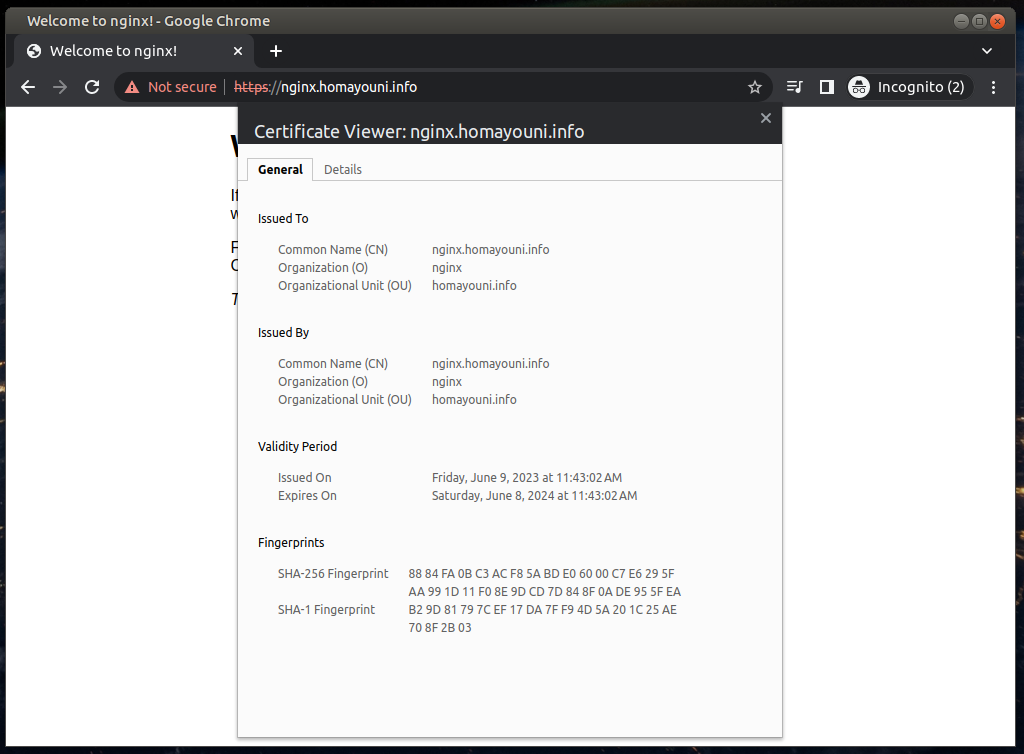Click the SHA-1 fingerprint continuation 70 8F 2B 03
This screenshot has width=1024, height=754.
[440, 628]
